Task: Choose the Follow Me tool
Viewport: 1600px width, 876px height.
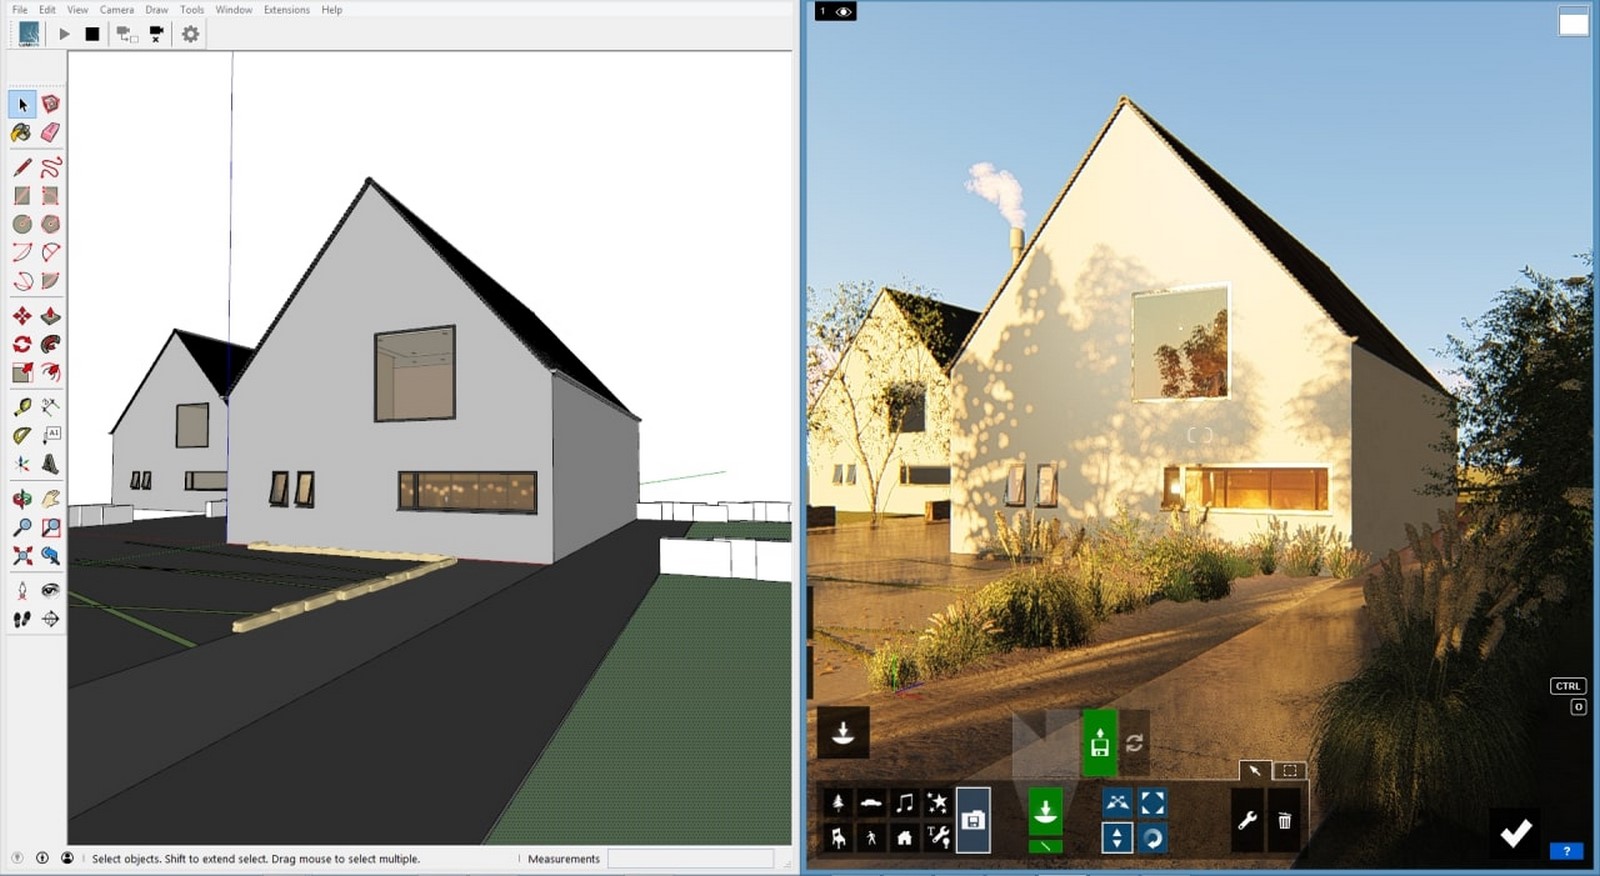Action: pyautogui.click(x=50, y=344)
